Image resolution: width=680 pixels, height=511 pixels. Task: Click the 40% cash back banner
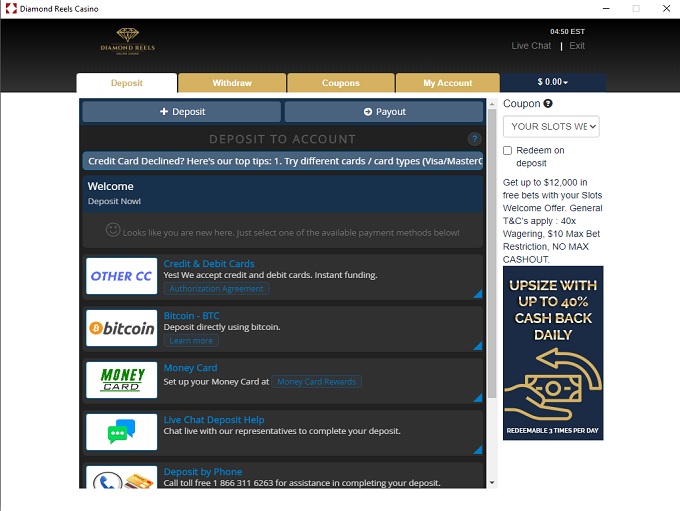coord(553,353)
